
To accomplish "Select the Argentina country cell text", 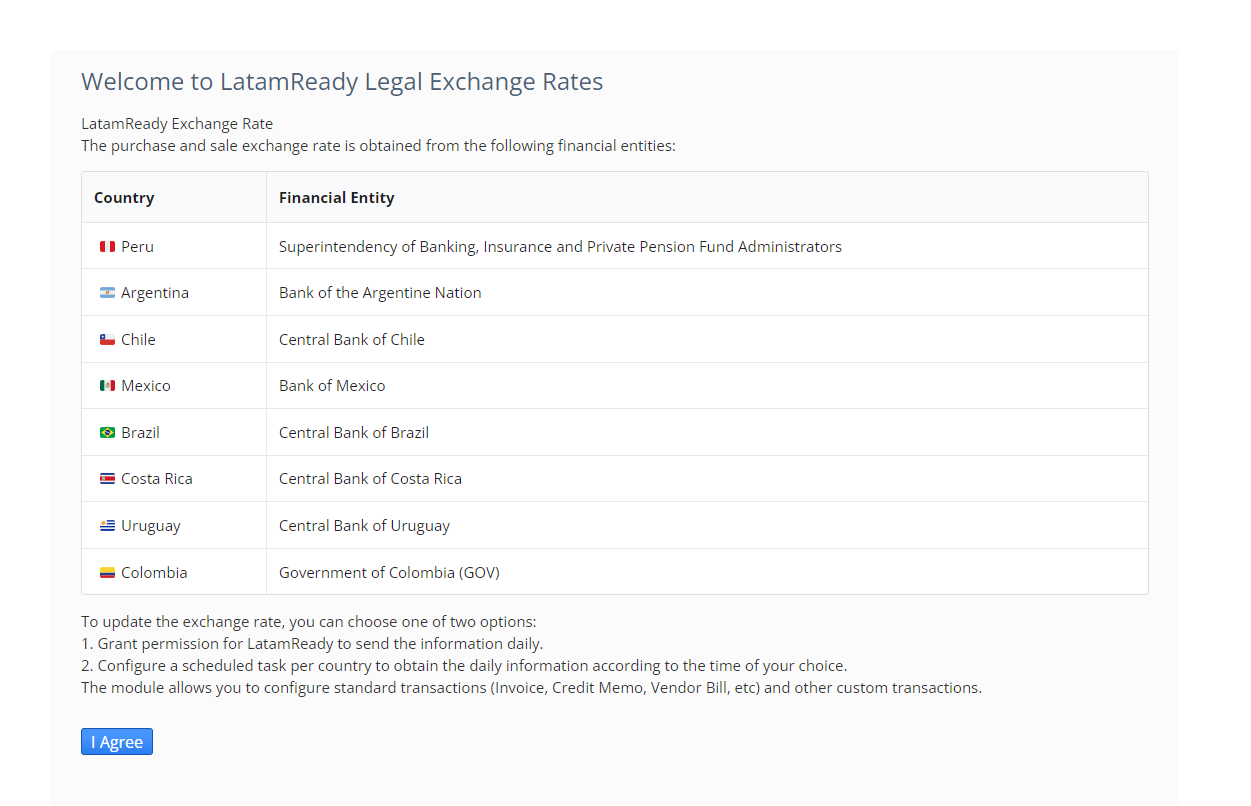I will tap(155, 293).
